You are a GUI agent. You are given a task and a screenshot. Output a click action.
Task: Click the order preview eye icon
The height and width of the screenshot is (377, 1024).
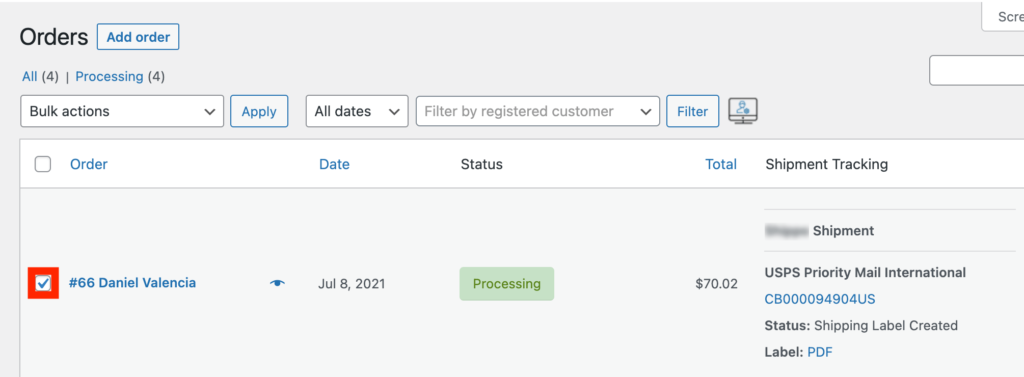tap(278, 284)
